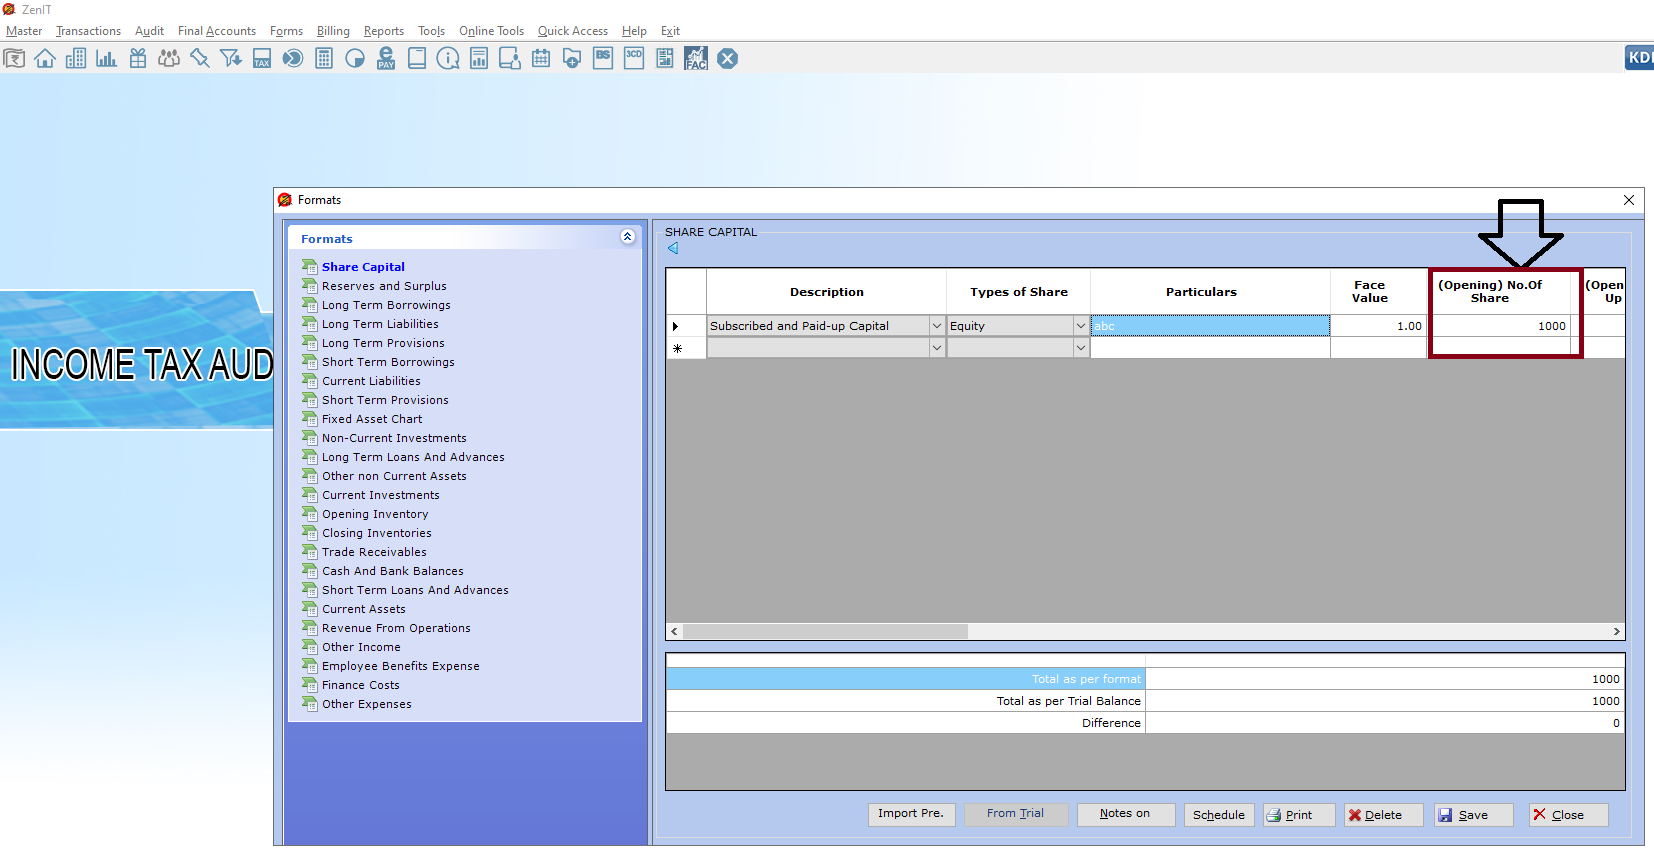This screenshot has width=1654, height=859.
Task: Open the people group toolbar icon
Action: [169, 59]
